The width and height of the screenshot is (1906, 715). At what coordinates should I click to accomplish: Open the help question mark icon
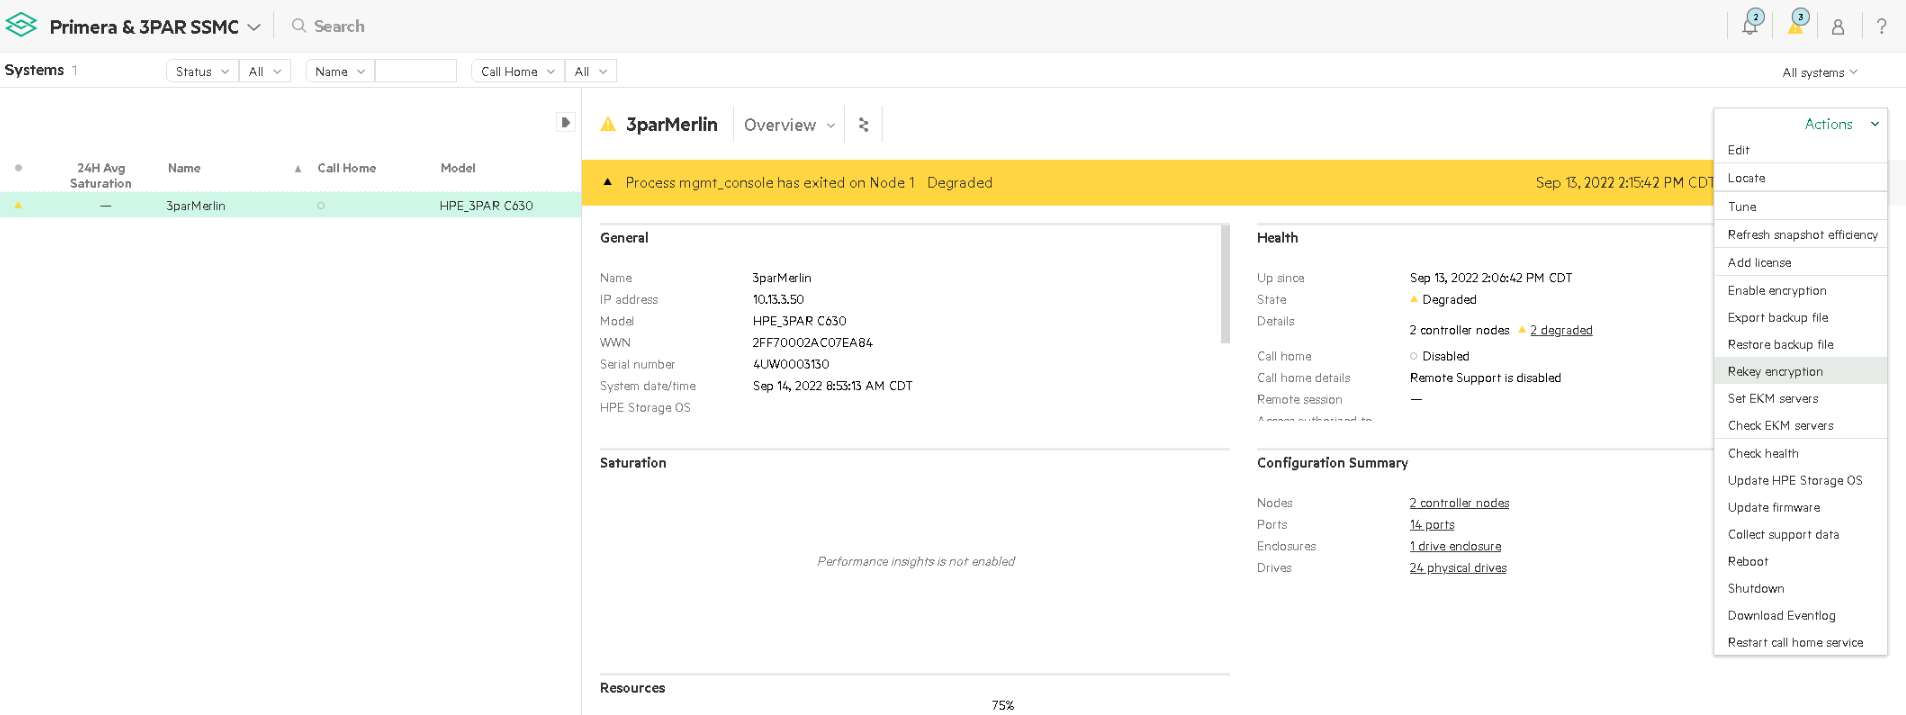tap(1882, 27)
